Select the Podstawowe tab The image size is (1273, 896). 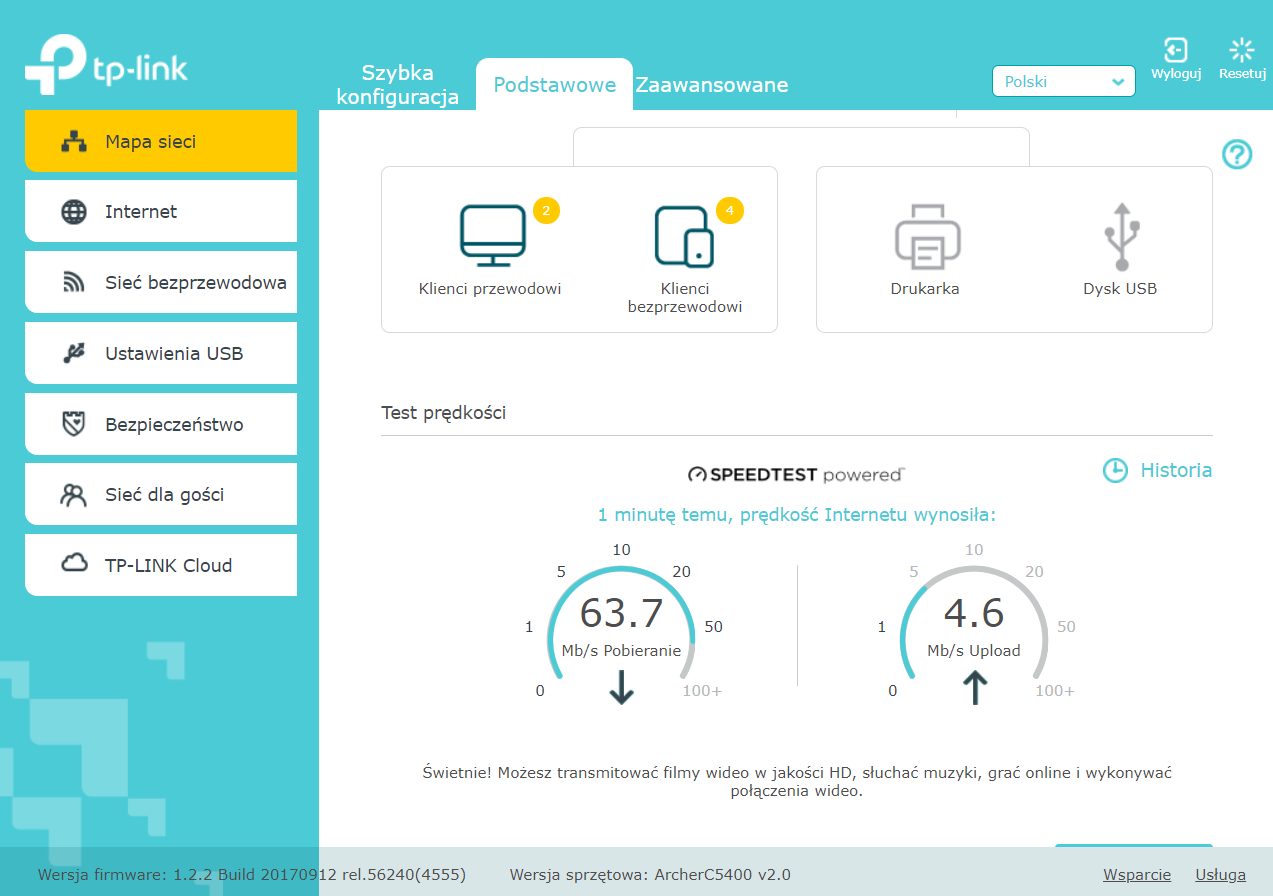coord(554,85)
